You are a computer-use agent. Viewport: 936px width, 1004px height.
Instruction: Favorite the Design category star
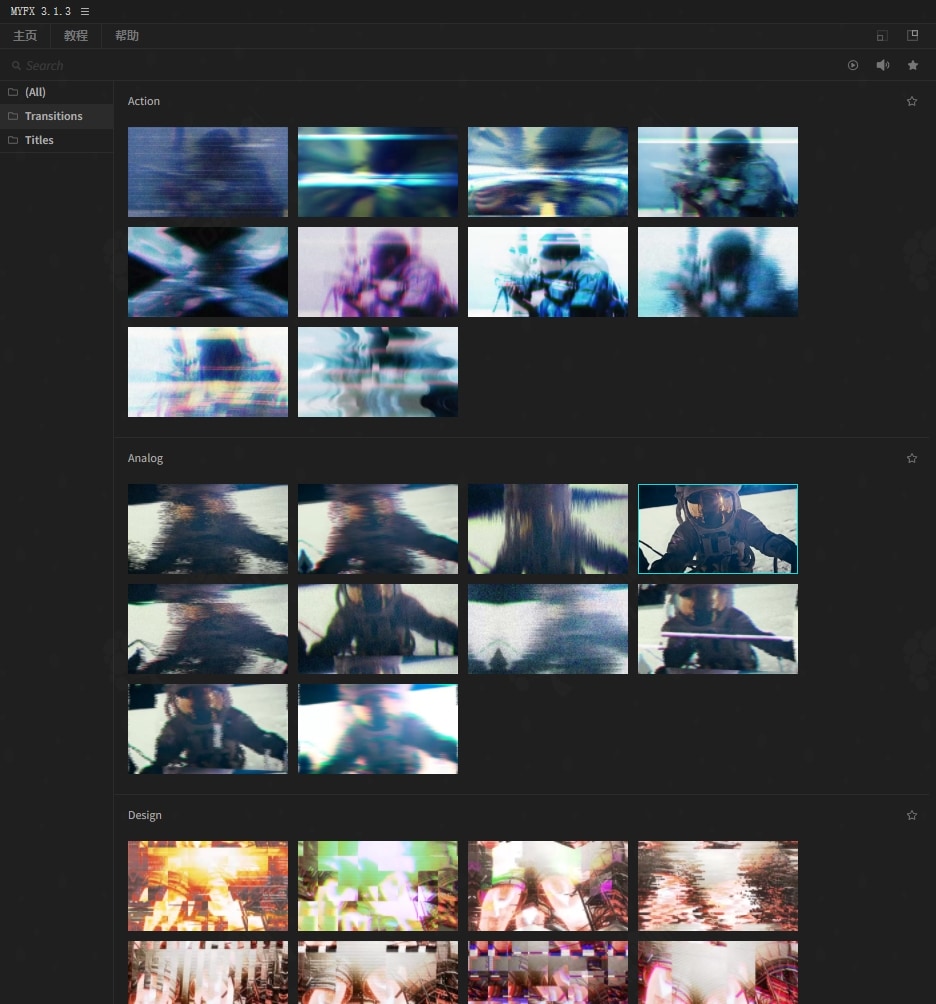pyautogui.click(x=912, y=815)
